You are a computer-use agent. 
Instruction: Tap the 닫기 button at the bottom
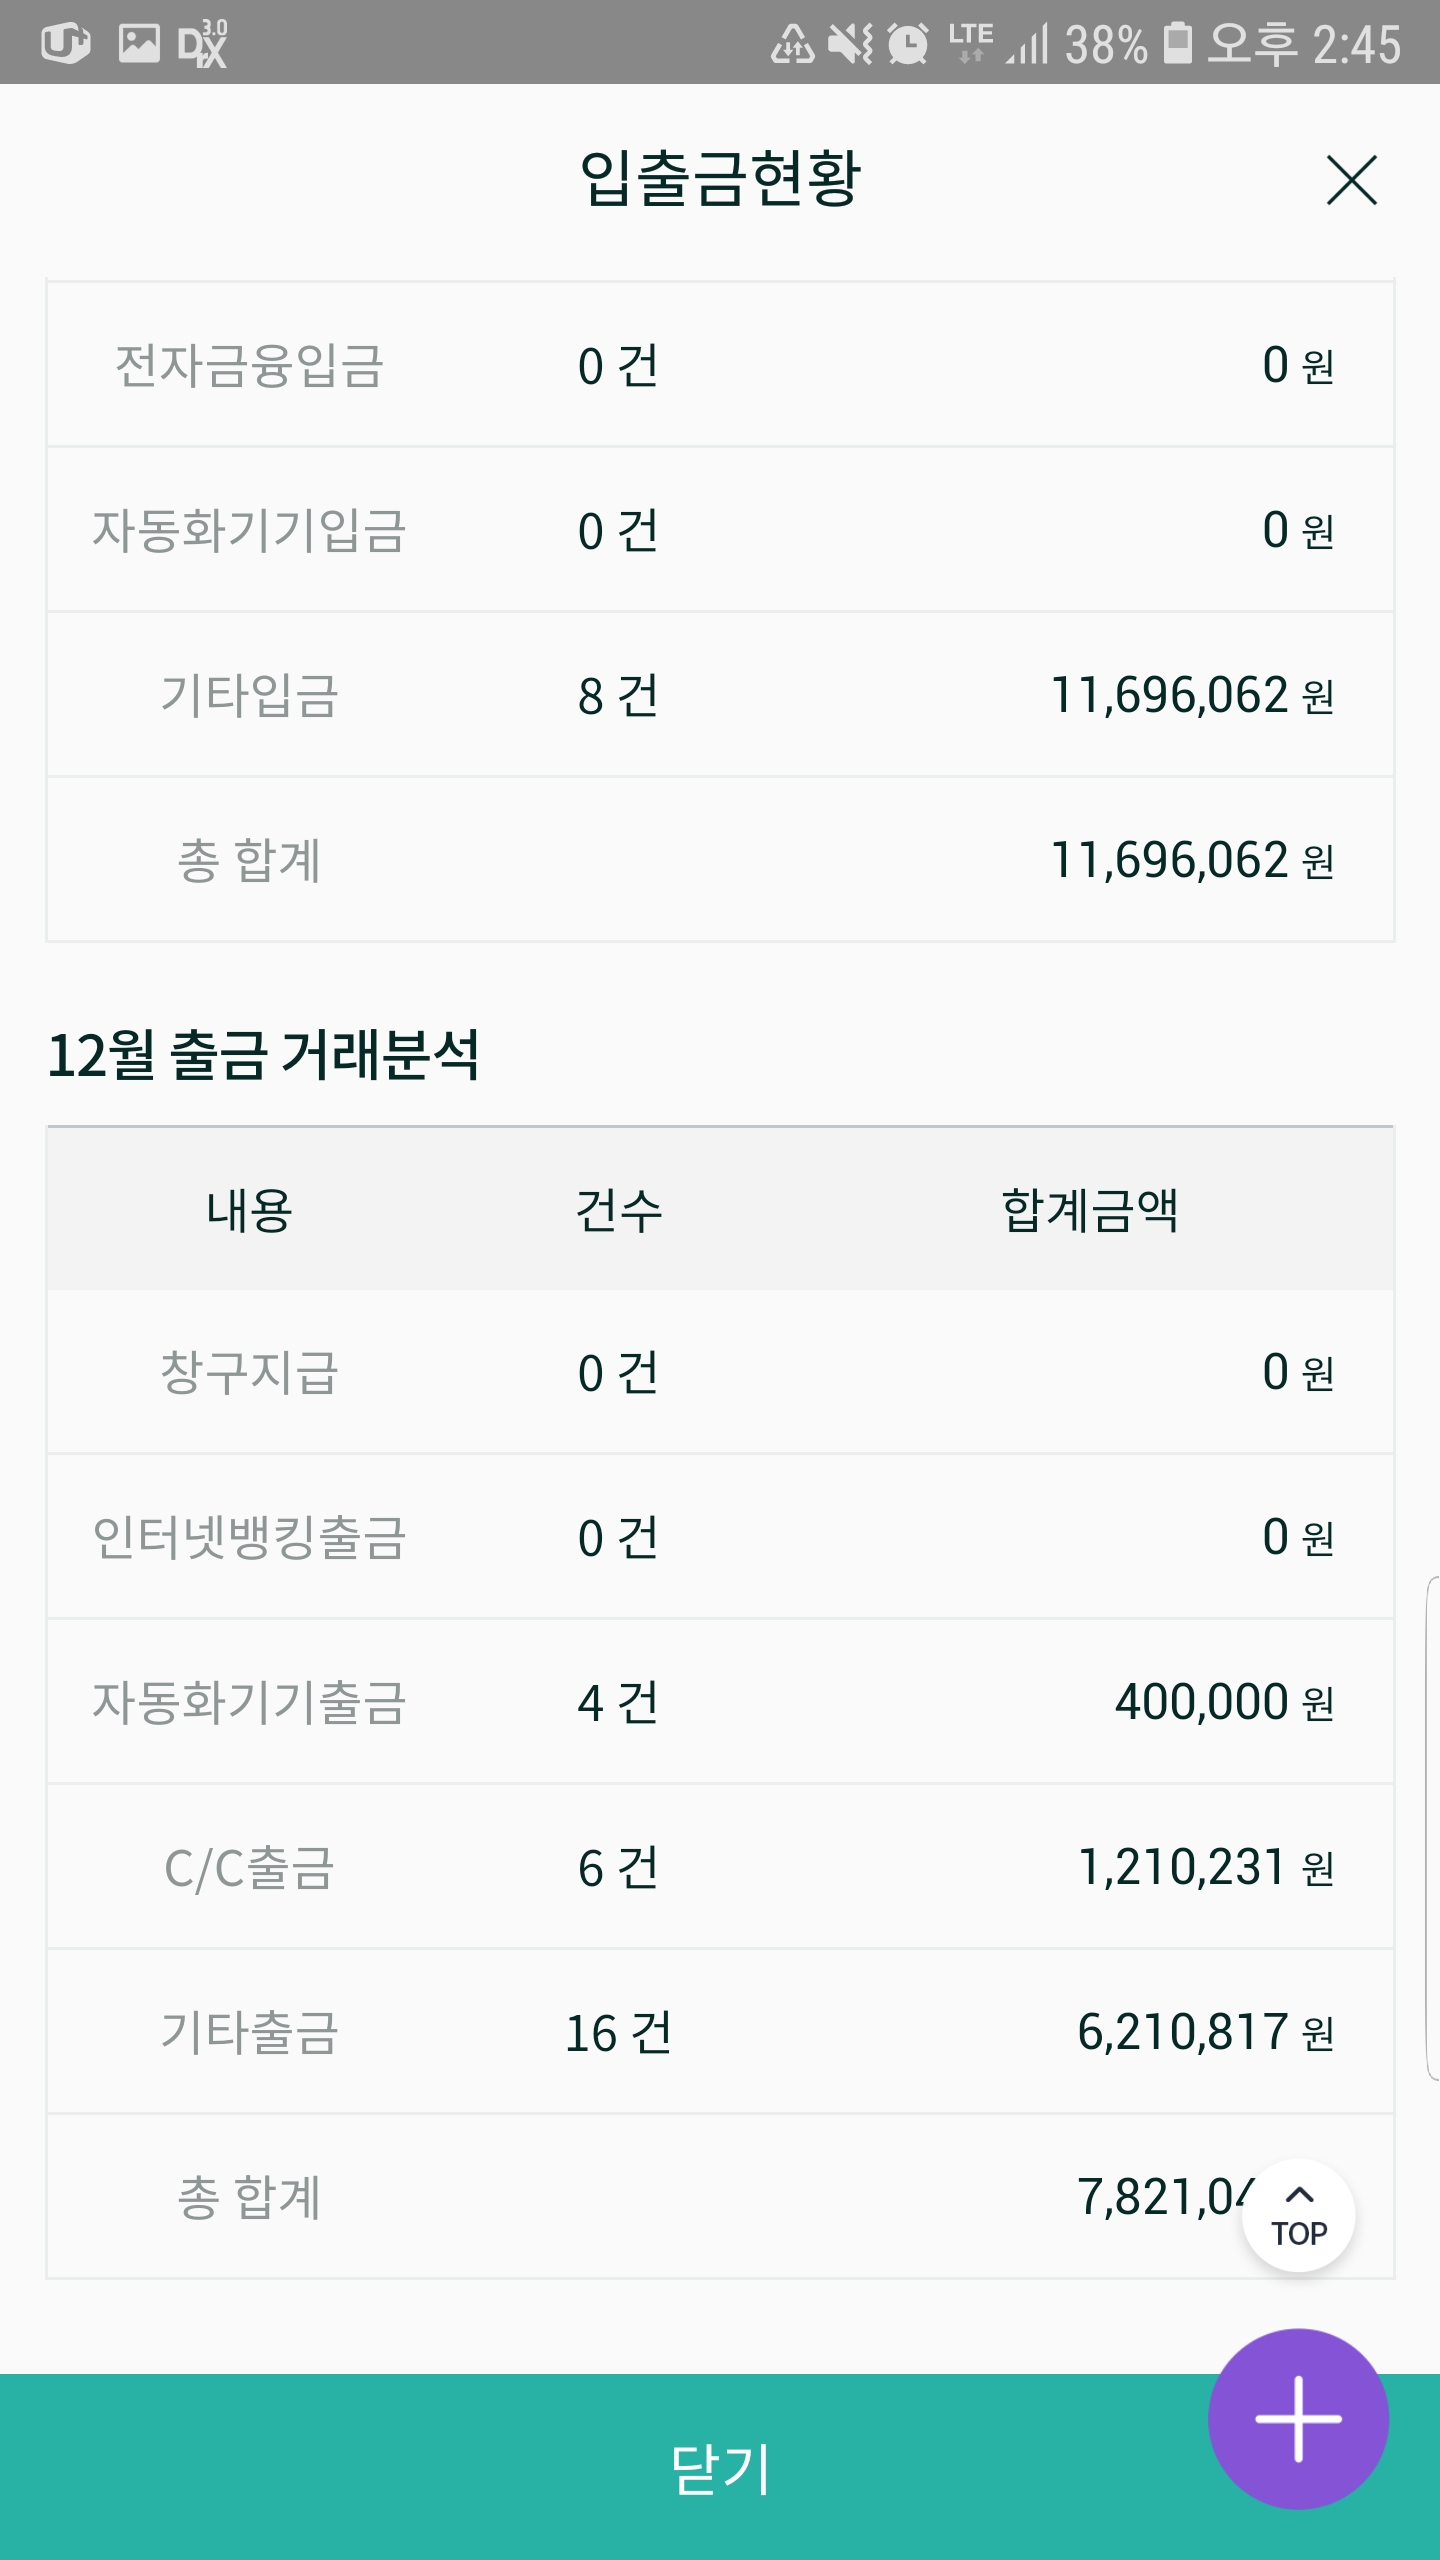[720, 2467]
